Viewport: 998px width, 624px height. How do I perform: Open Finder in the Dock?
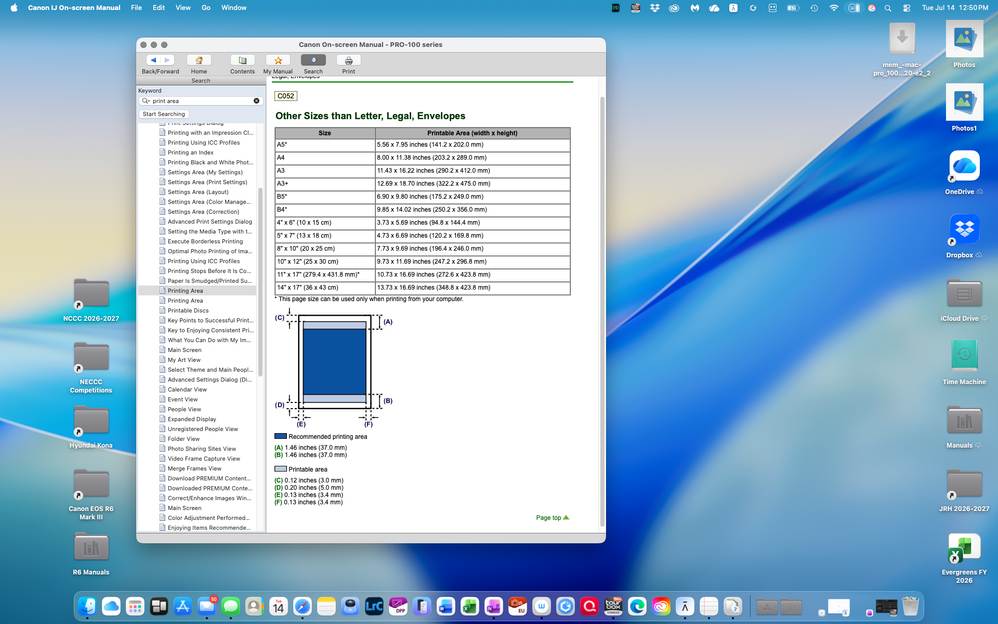click(x=87, y=606)
